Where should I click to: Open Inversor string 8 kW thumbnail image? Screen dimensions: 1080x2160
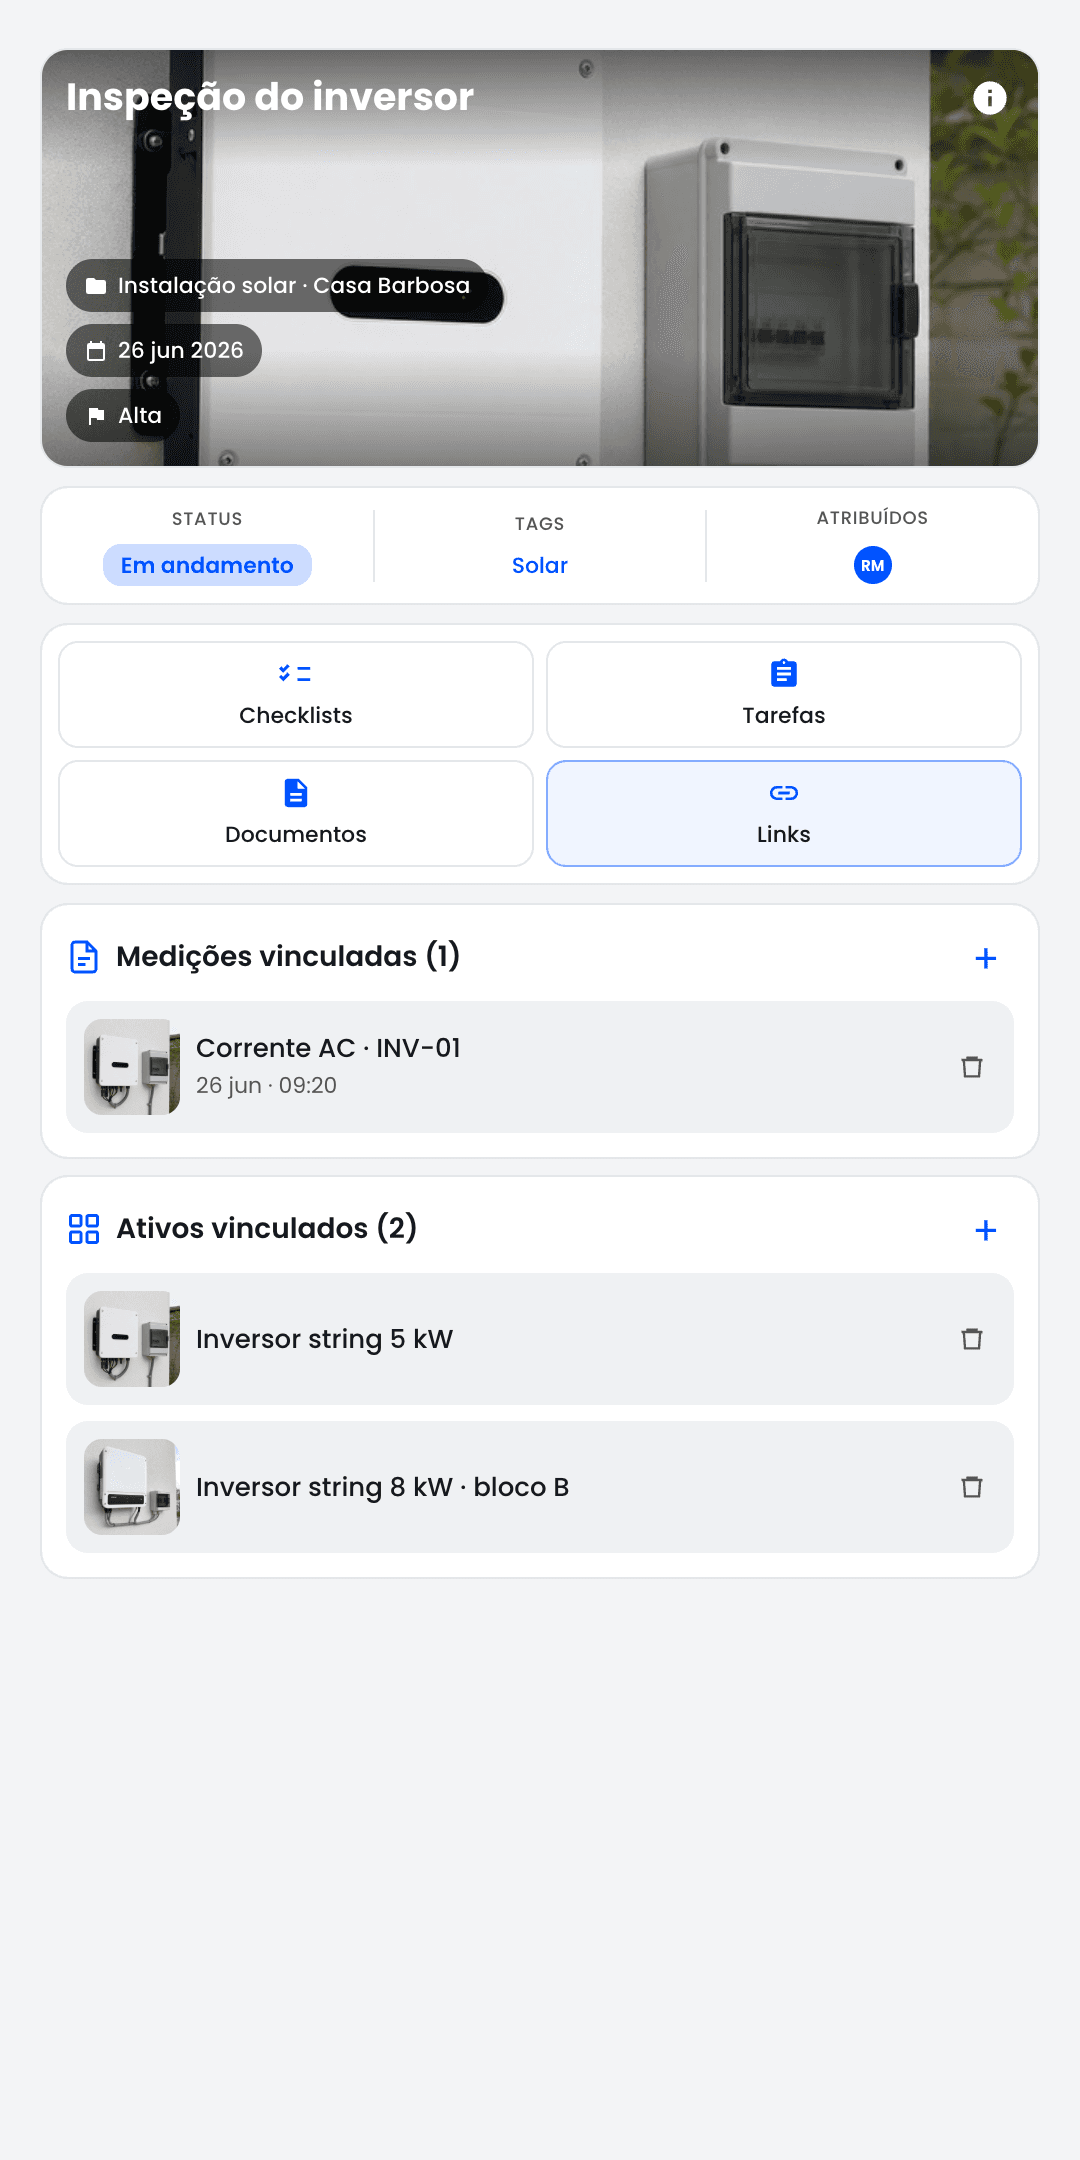pos(132,1487)
